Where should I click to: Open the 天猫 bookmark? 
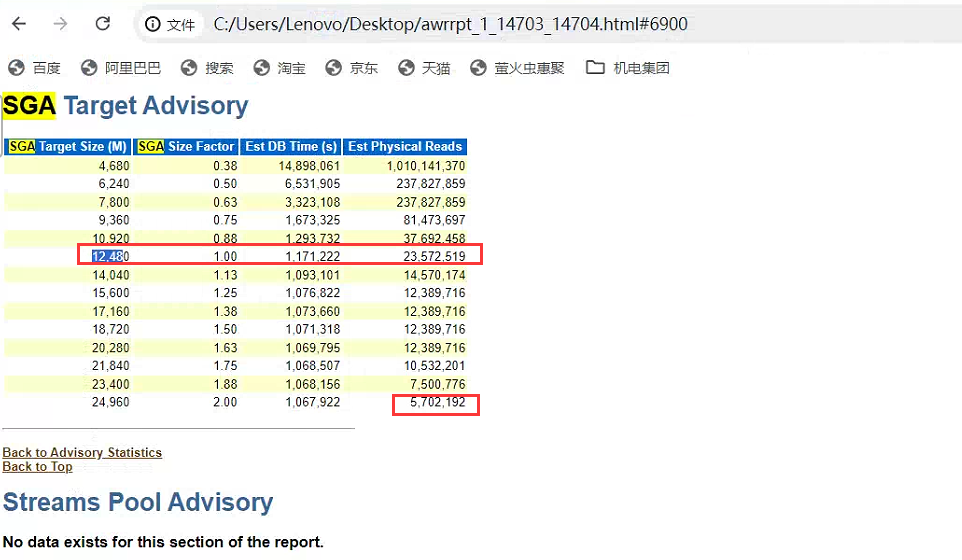(x=424, y=67)
